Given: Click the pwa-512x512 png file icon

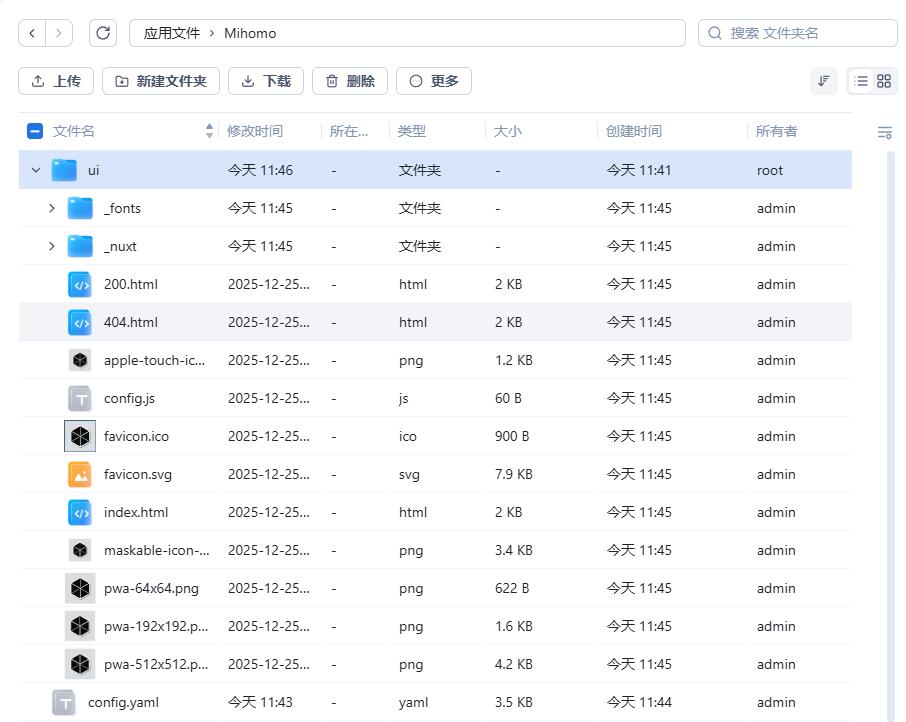Looking at the screenshot, I should click(x=81, y=664).
